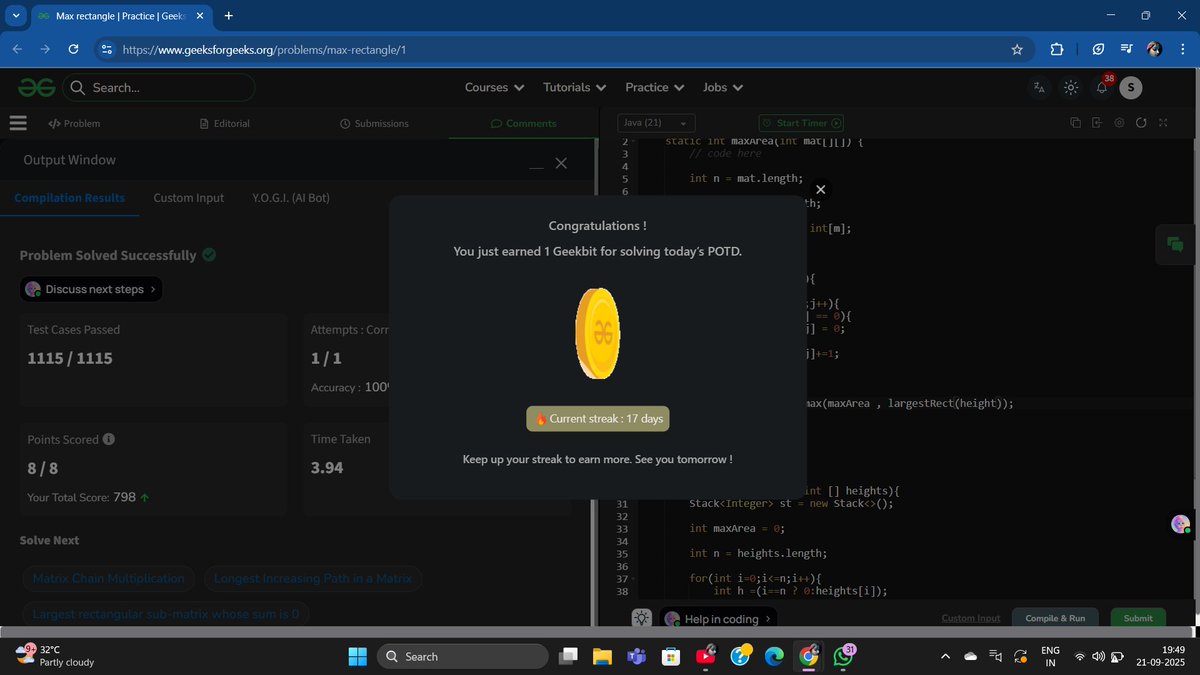Open Microsoft Edge from the taskbar

click(x=774, y=656)
